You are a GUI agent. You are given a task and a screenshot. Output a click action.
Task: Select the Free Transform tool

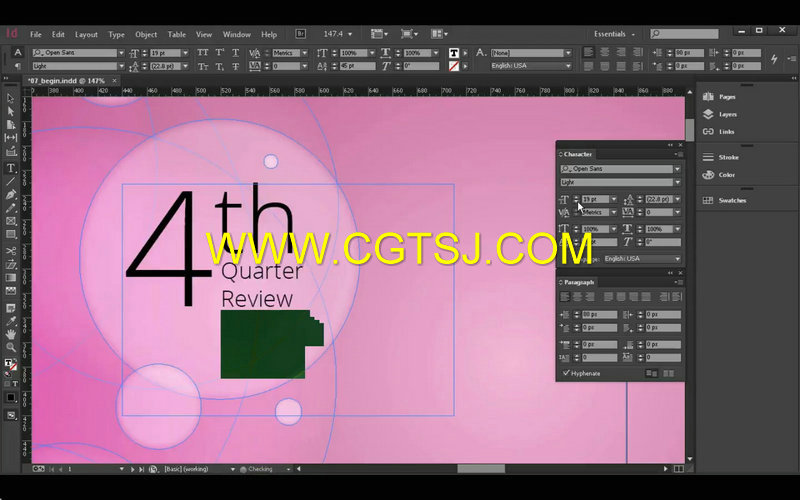(x=11, y=264)
